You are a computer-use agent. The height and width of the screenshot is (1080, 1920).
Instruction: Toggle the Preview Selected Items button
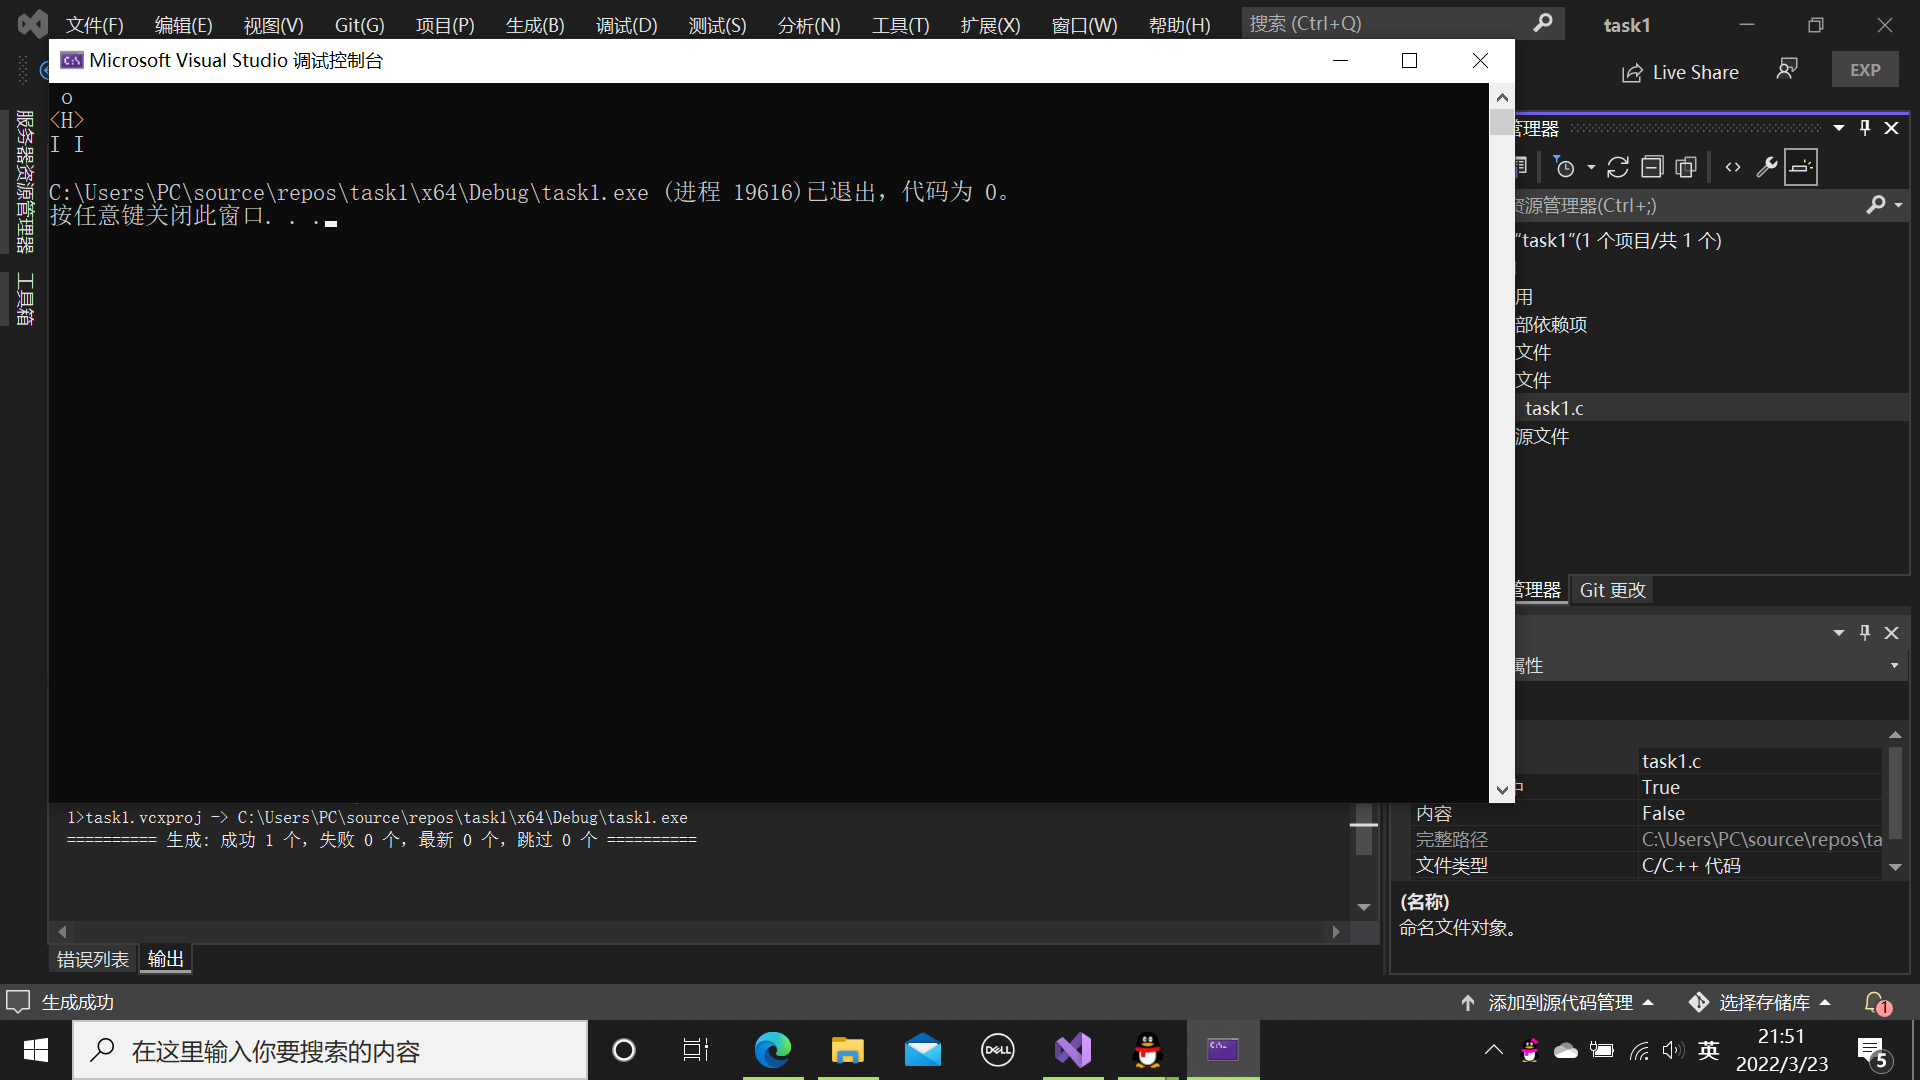(x=1801, y=167)
